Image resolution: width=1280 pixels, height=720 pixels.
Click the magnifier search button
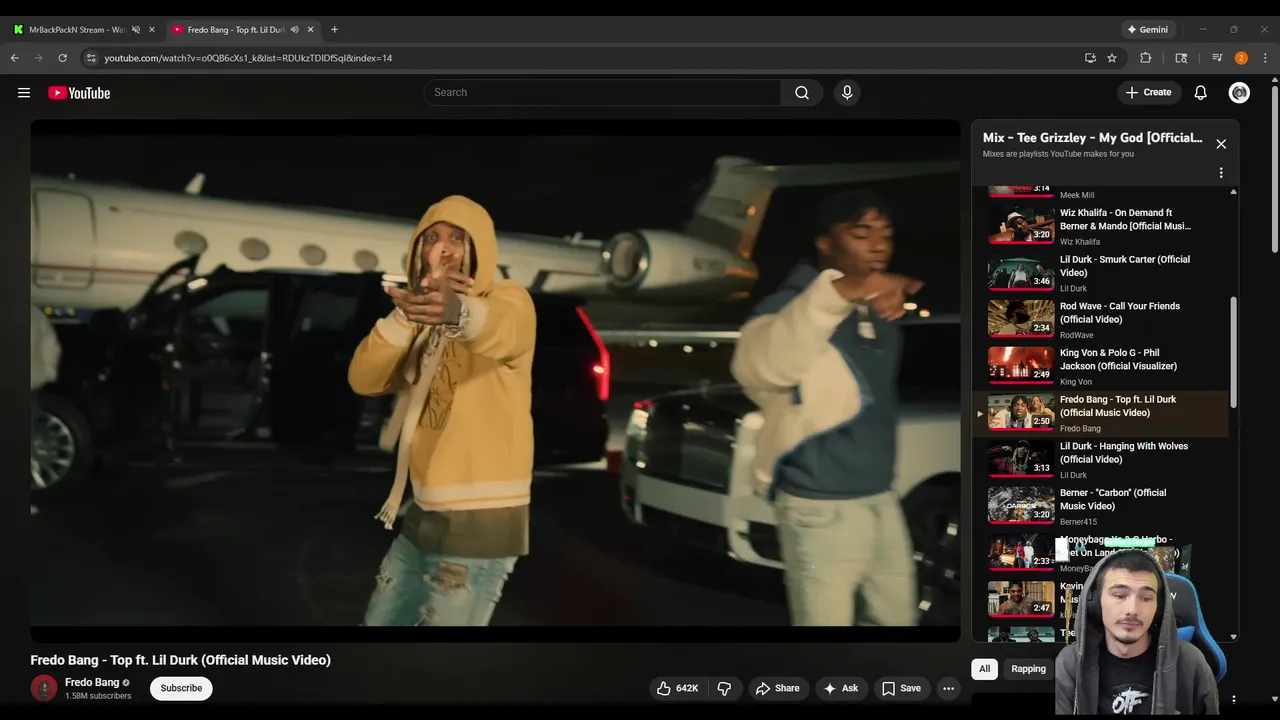pos(802,92)
